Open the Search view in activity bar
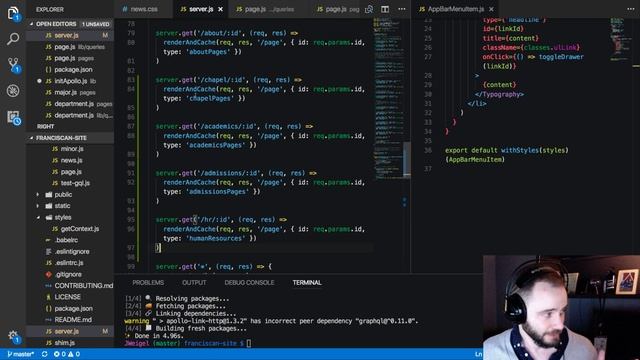640x360 pixels. tap(13, 39)
